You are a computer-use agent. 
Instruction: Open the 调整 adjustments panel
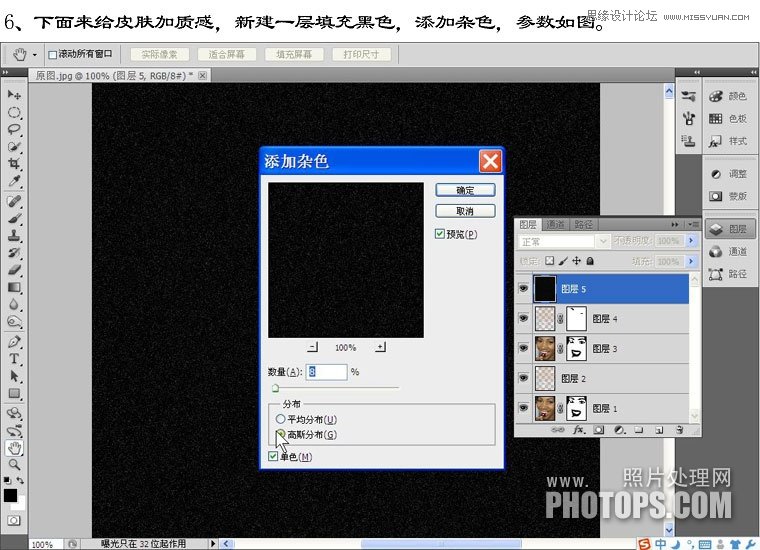click(728, 173)
